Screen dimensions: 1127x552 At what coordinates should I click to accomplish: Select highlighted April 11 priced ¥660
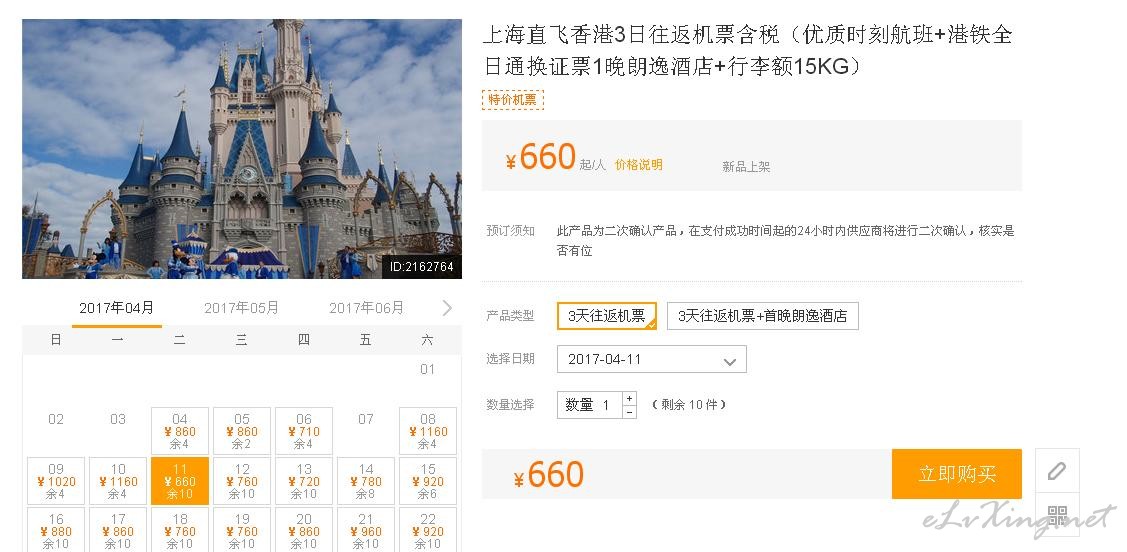(x=180, y=481)
